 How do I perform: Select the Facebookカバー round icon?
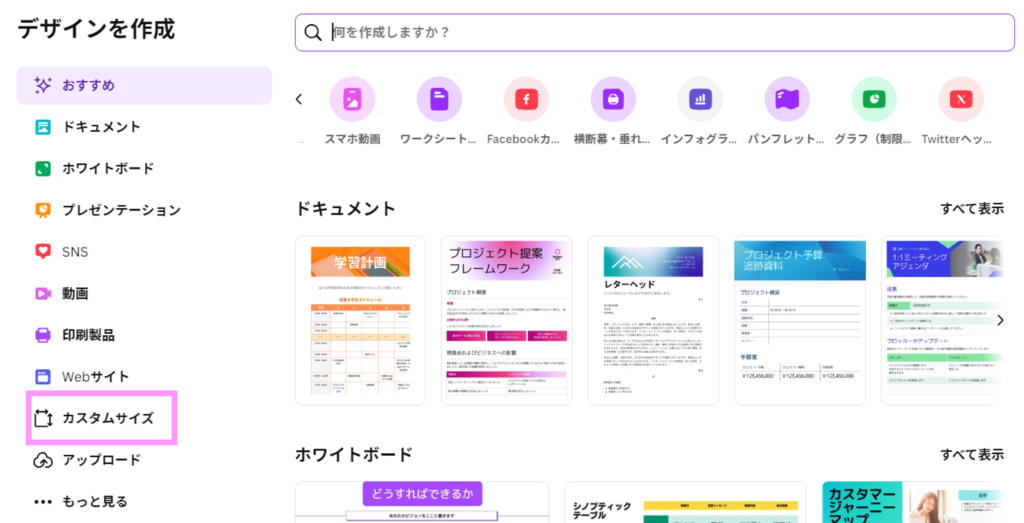pyautogui.click(x=526, y=99)
